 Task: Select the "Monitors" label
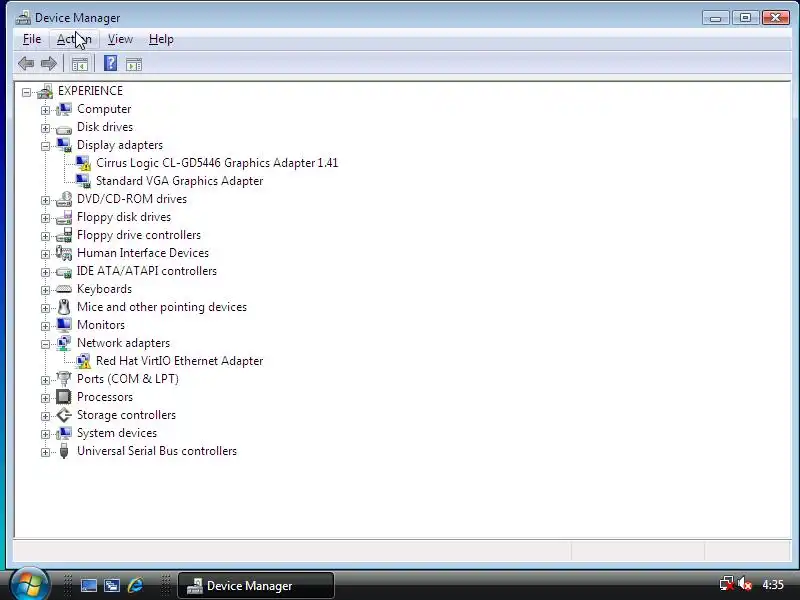coord(101,325)
